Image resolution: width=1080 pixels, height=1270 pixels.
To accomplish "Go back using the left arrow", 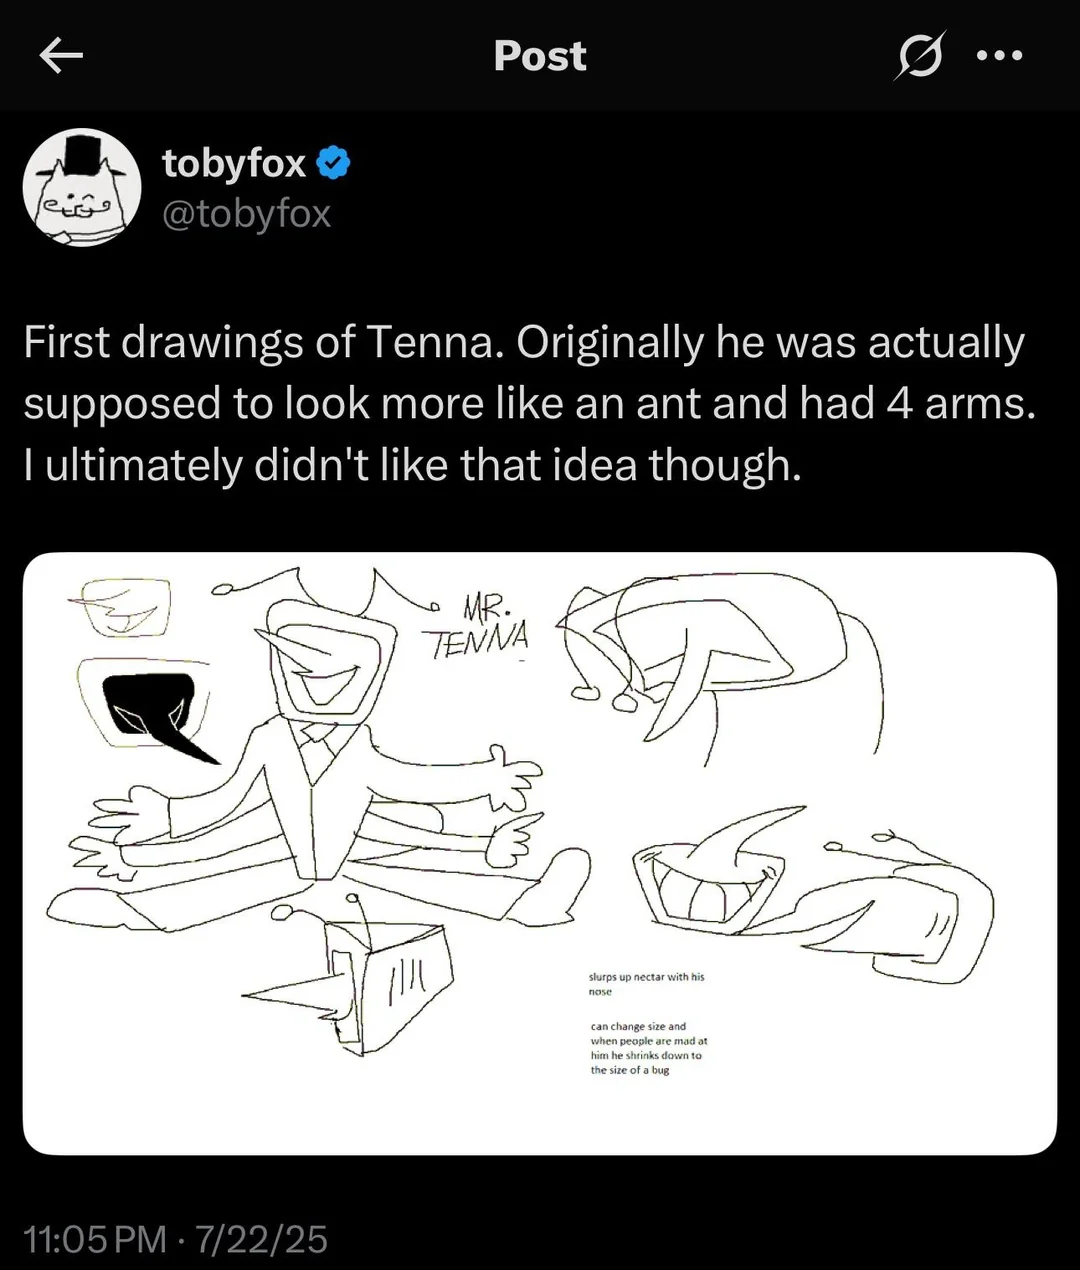I will 60,57.
